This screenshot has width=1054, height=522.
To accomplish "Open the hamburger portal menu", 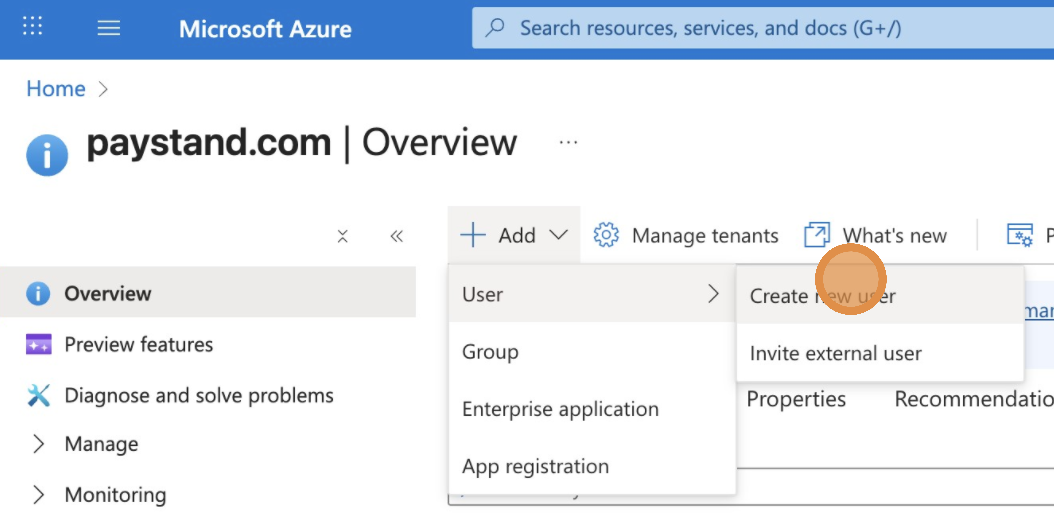I will [x=109, y=28].
